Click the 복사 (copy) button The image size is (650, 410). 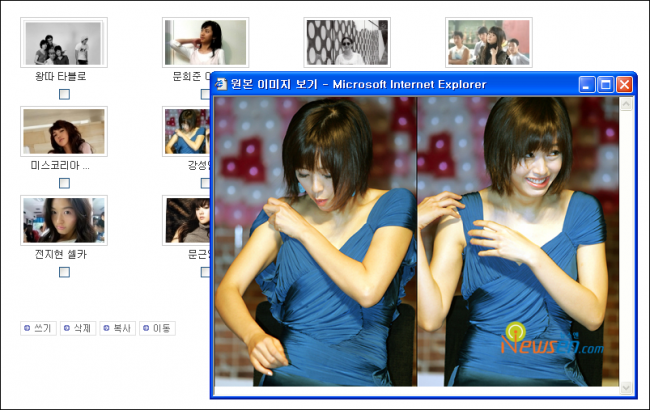118,328
